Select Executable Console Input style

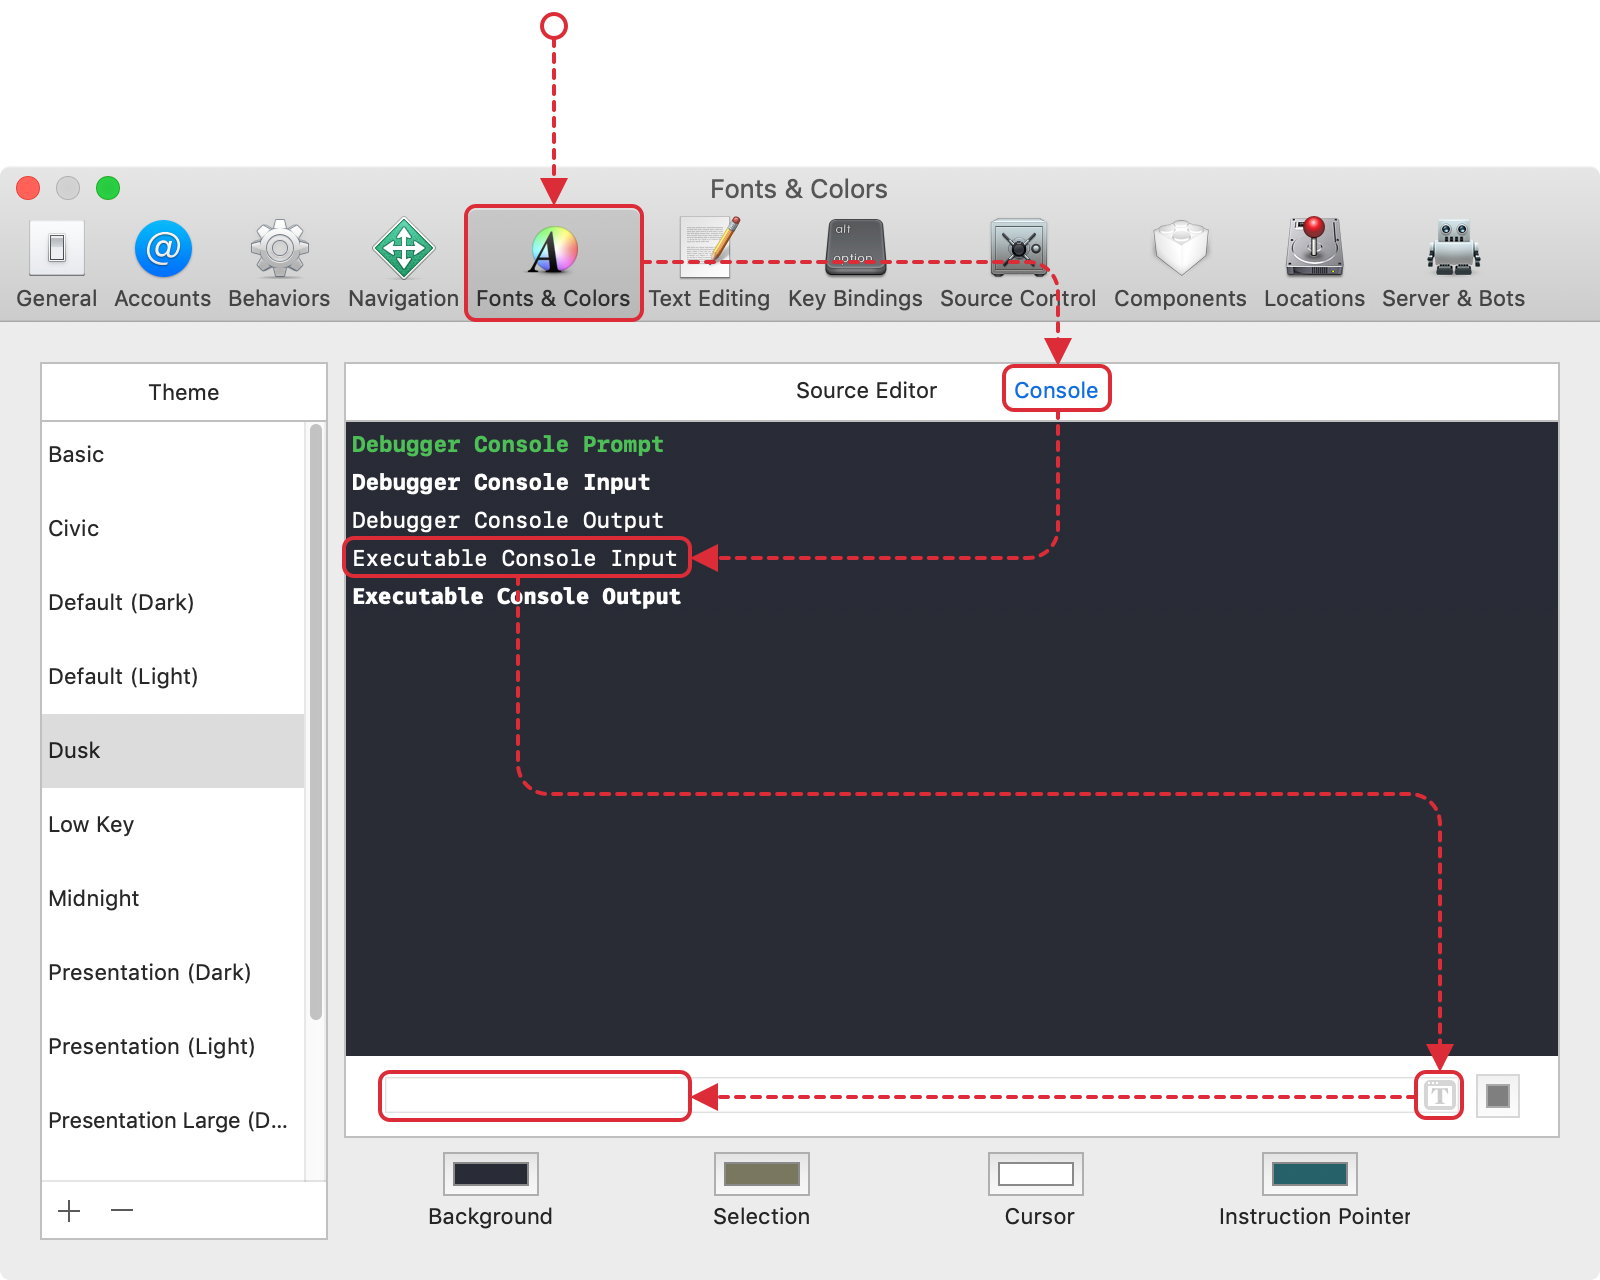click(x=515, y=558)
